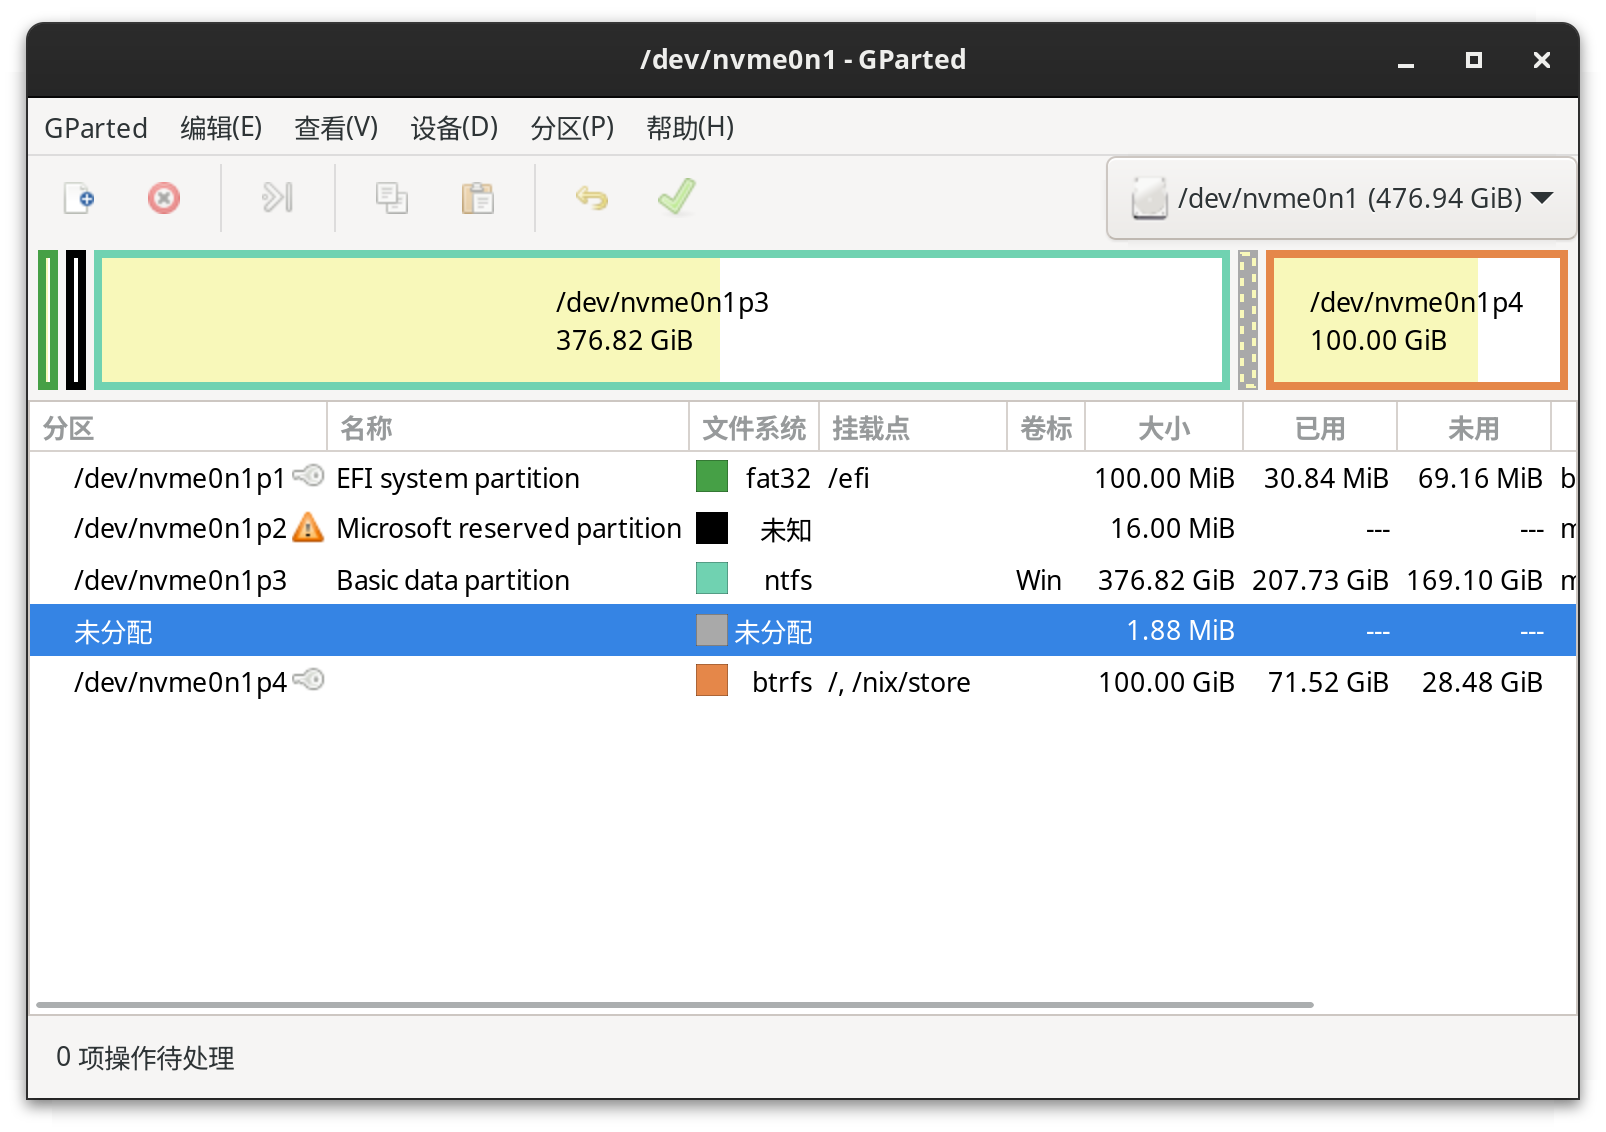The width and height of the screenshot is (1606, 1132).
Task: Click the 文件系统 column header
Action: (754, 428)
